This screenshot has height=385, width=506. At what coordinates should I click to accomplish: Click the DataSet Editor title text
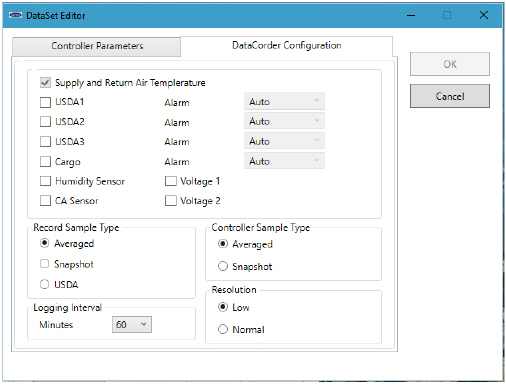(x=56, y=16)
